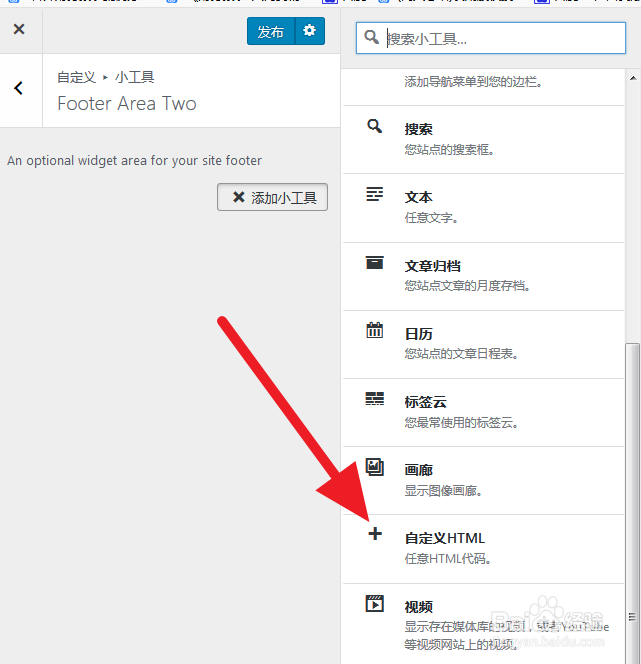
Task: Select the 视频 video play icon
Action: click(x=375, y=603)
